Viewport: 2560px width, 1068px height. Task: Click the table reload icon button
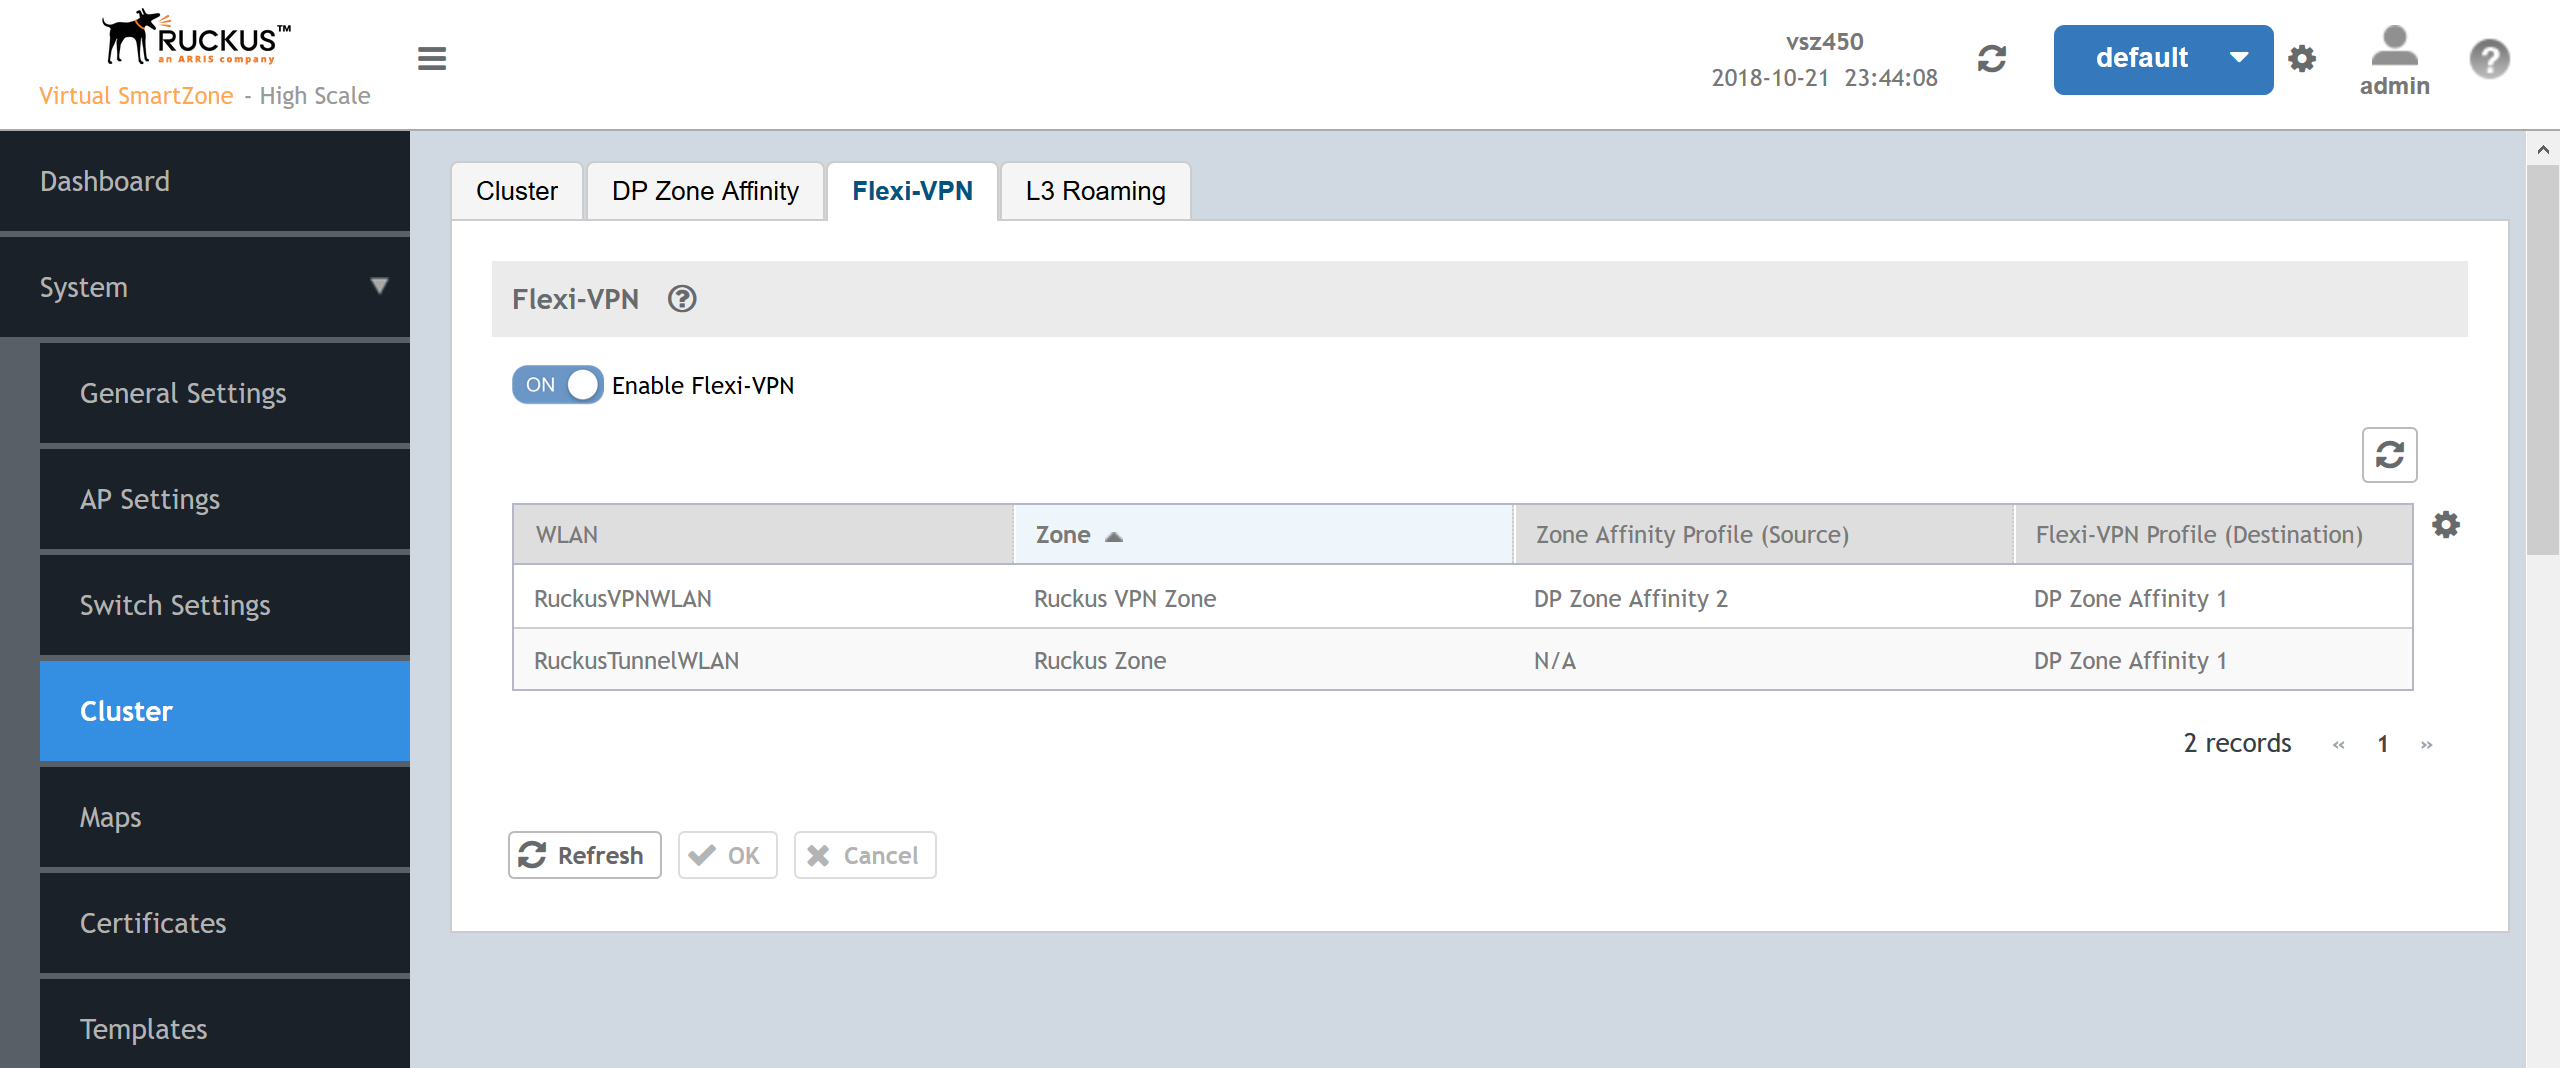click(x=2389, y=455)
